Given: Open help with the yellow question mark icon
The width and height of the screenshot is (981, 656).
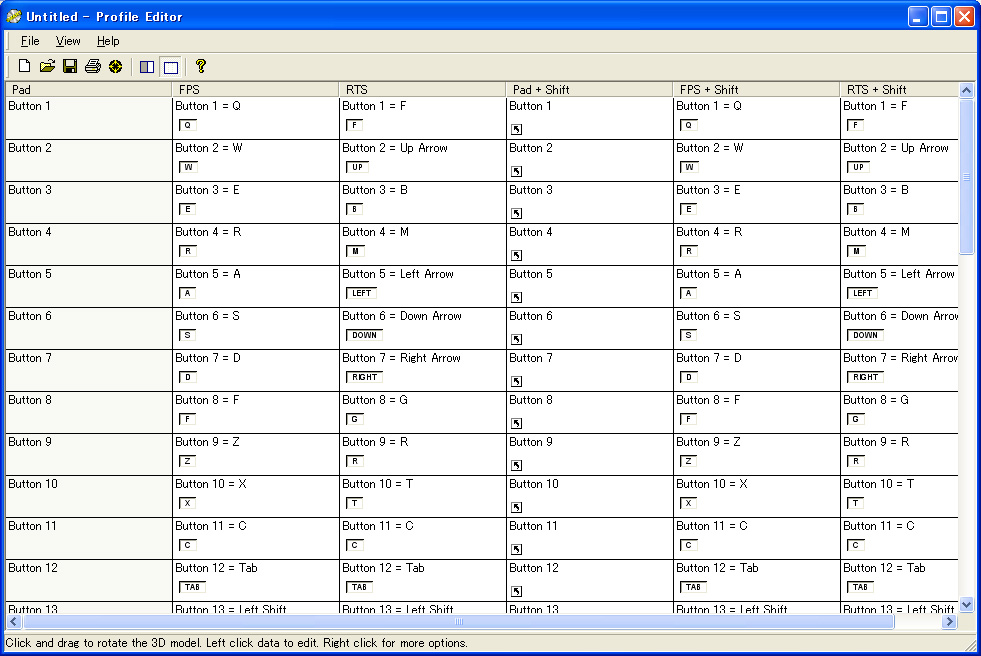Looking at the screenshot, I should tap(200, 66).
